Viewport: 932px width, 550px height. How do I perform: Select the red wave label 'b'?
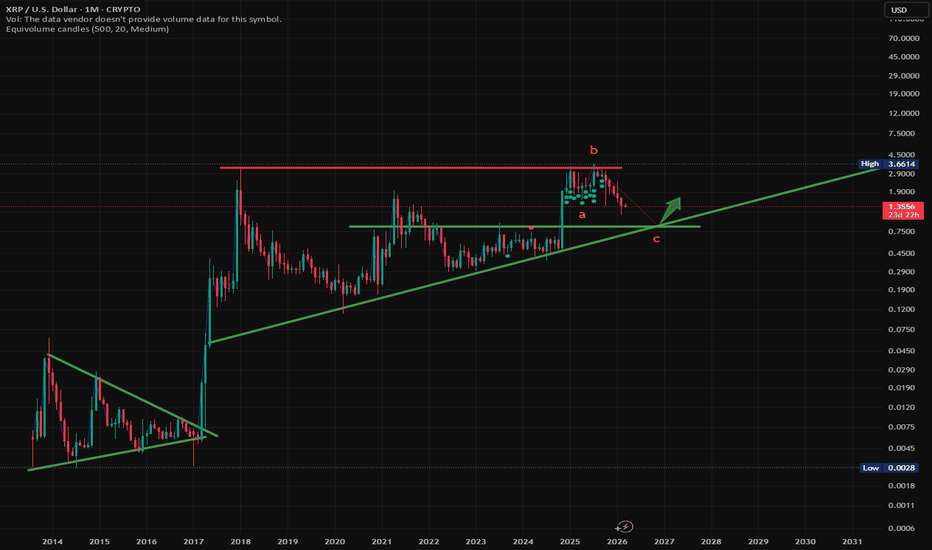[x=593, y=150]
